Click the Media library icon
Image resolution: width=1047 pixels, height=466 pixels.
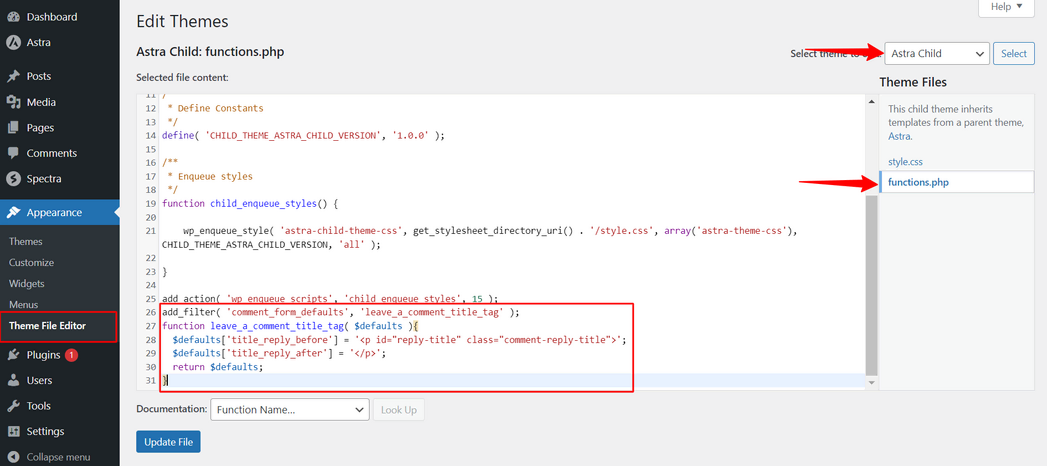pos(14,102)
